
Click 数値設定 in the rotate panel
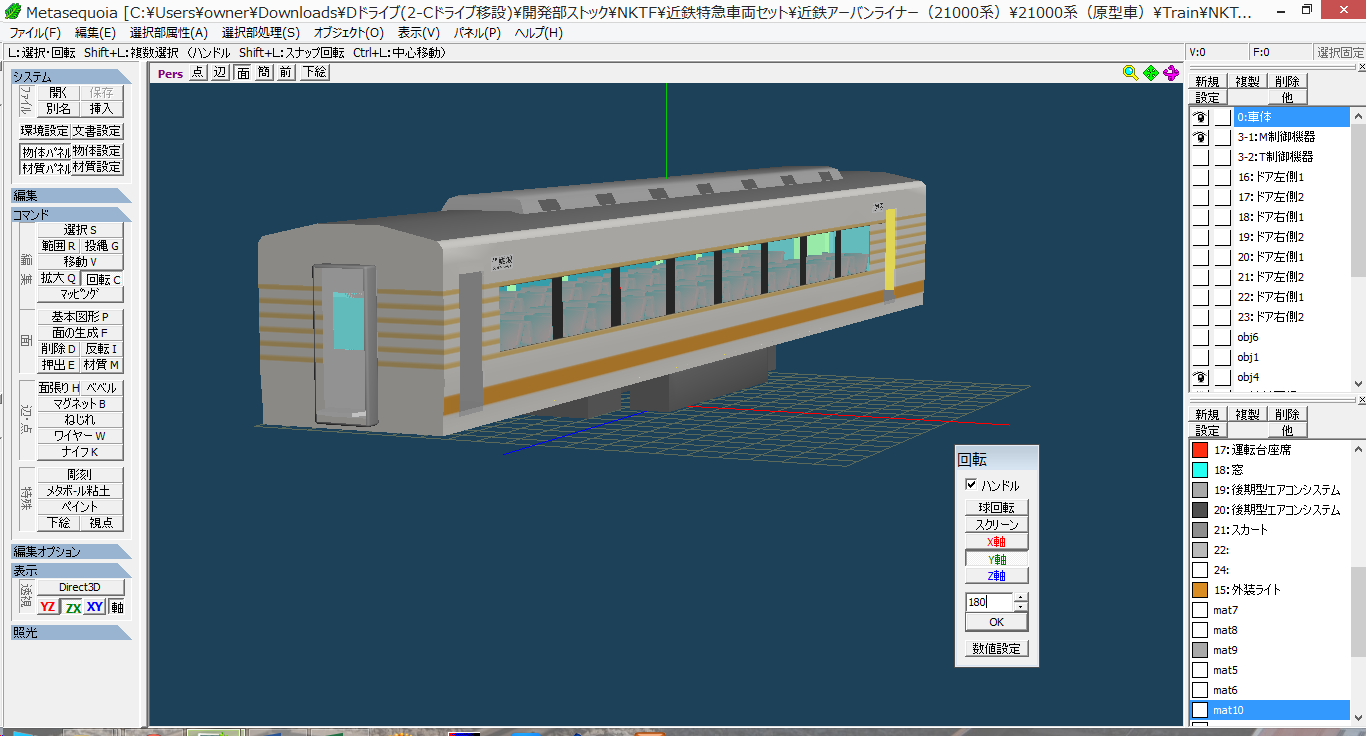[x=996, y=648]
